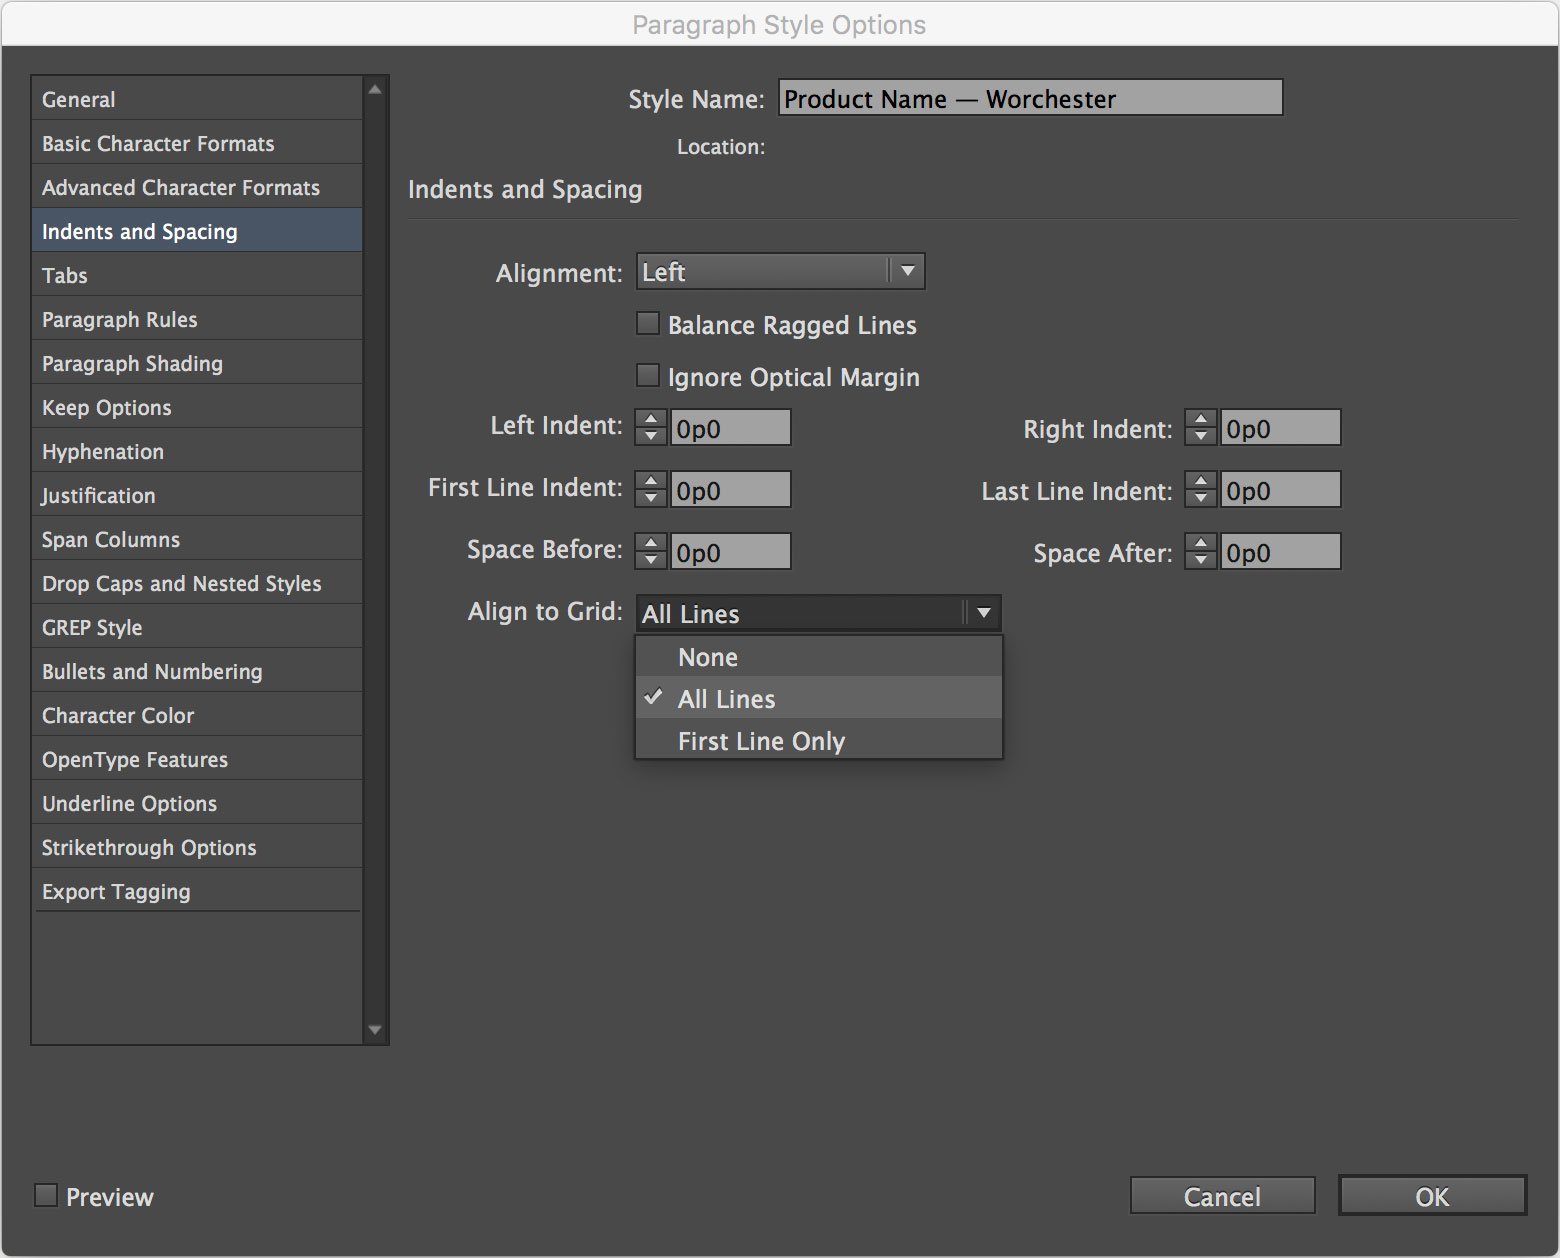Increase the Left Indent stepper value
This screenshot has width=1560, height=1258.
pos(651,419)
